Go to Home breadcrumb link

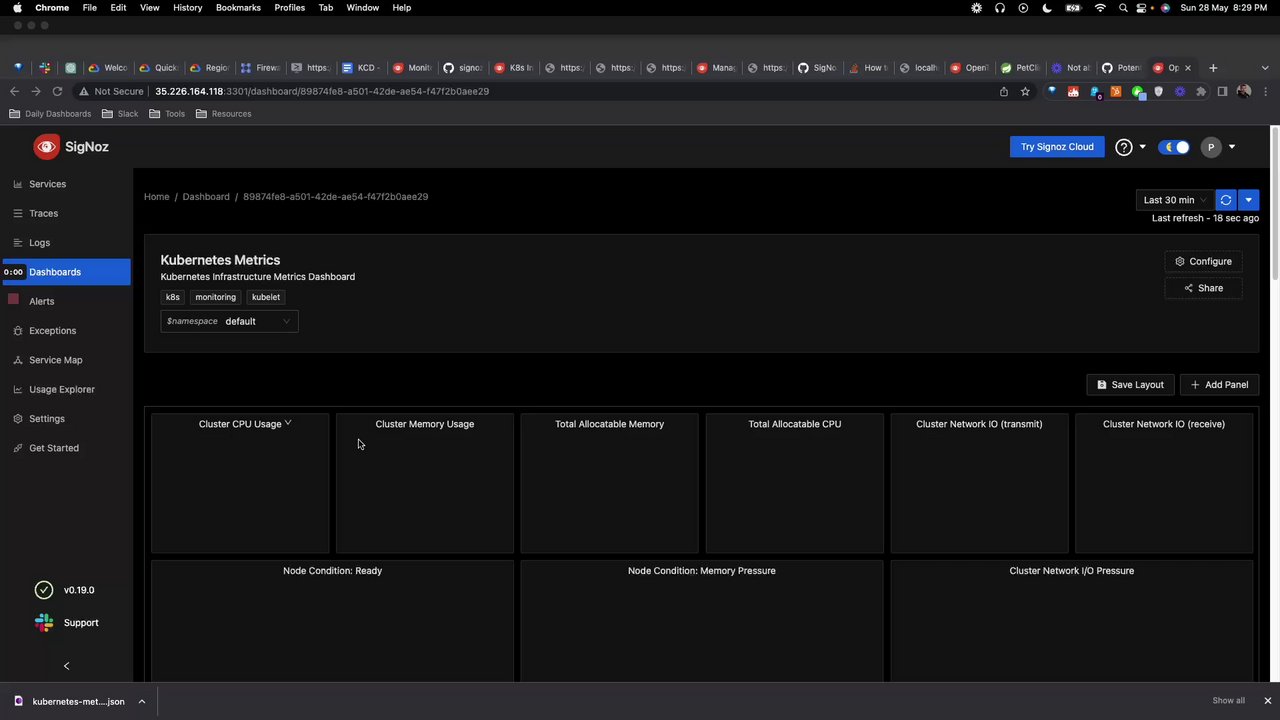click(156, 197)
